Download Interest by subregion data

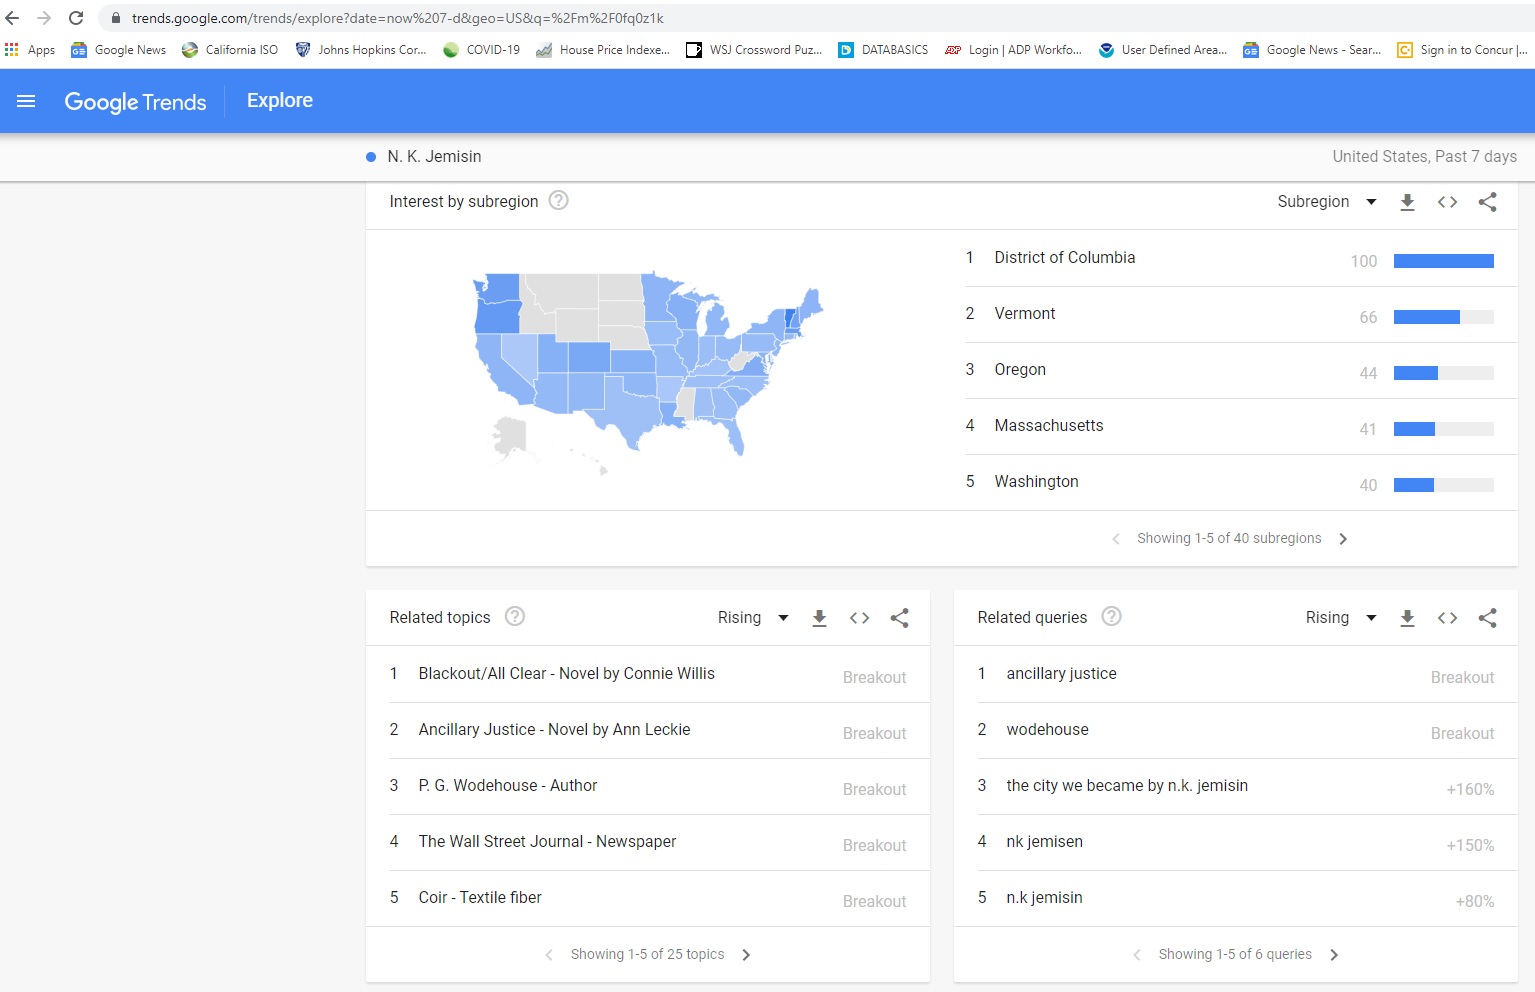tap(1407, 202)
